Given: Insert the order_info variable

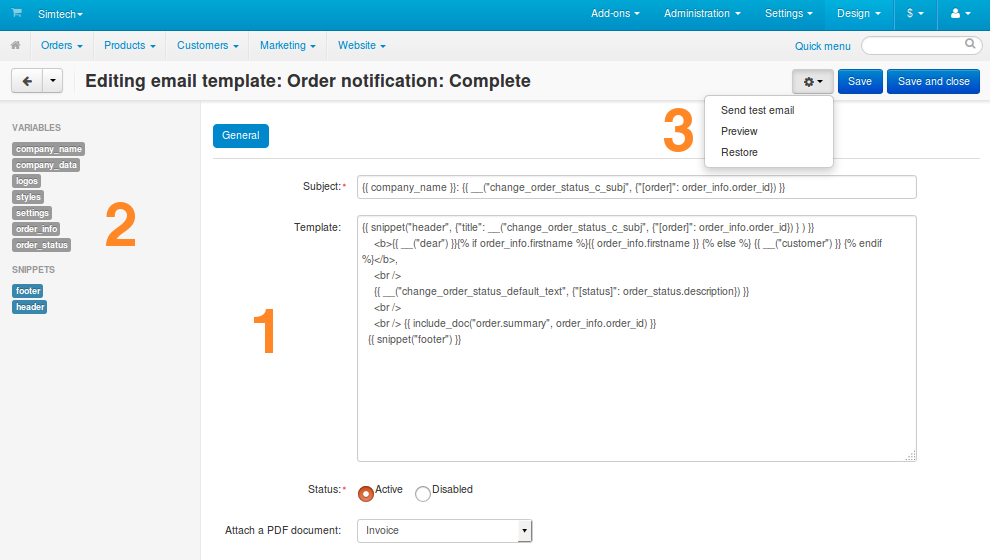Looking at the screenshot, I should point(36,229).
